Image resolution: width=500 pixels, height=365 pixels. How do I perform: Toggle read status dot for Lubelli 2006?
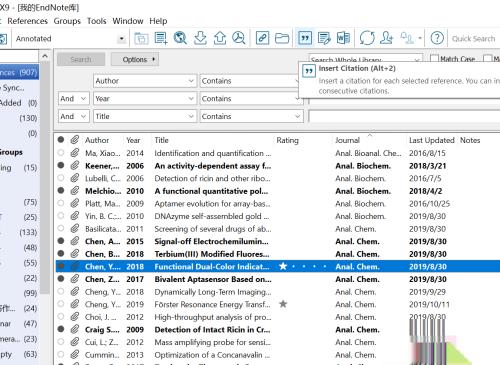pos(61,178)
